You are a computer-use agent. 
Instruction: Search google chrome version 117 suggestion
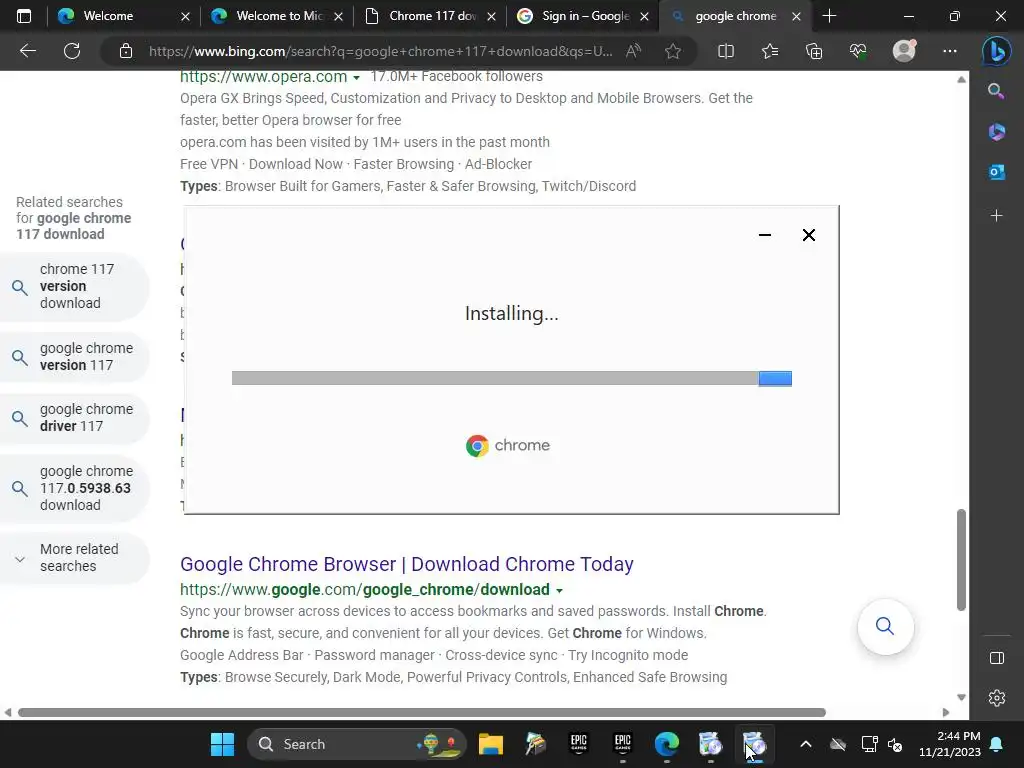click(74, 357)
